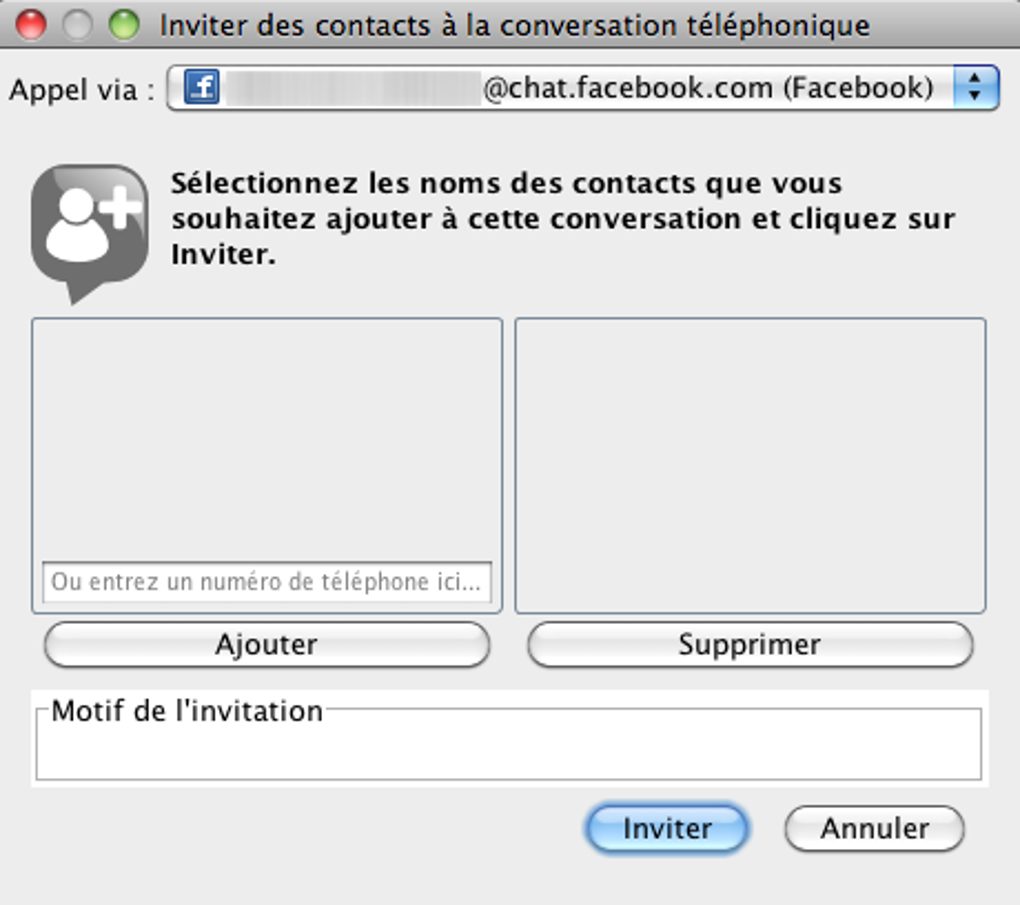Click the Facebook logo icon in account selector

point(202,88)
